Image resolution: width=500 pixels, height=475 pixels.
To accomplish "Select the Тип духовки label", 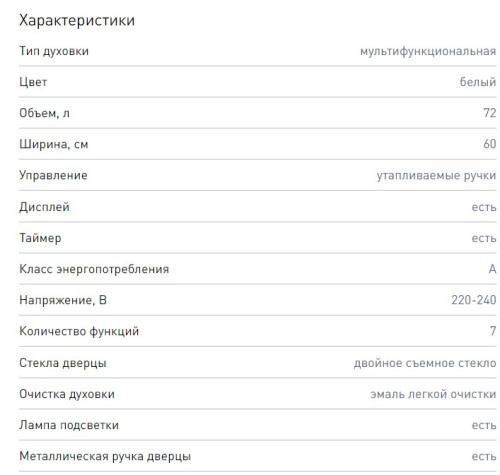I will tap(54, 51).
